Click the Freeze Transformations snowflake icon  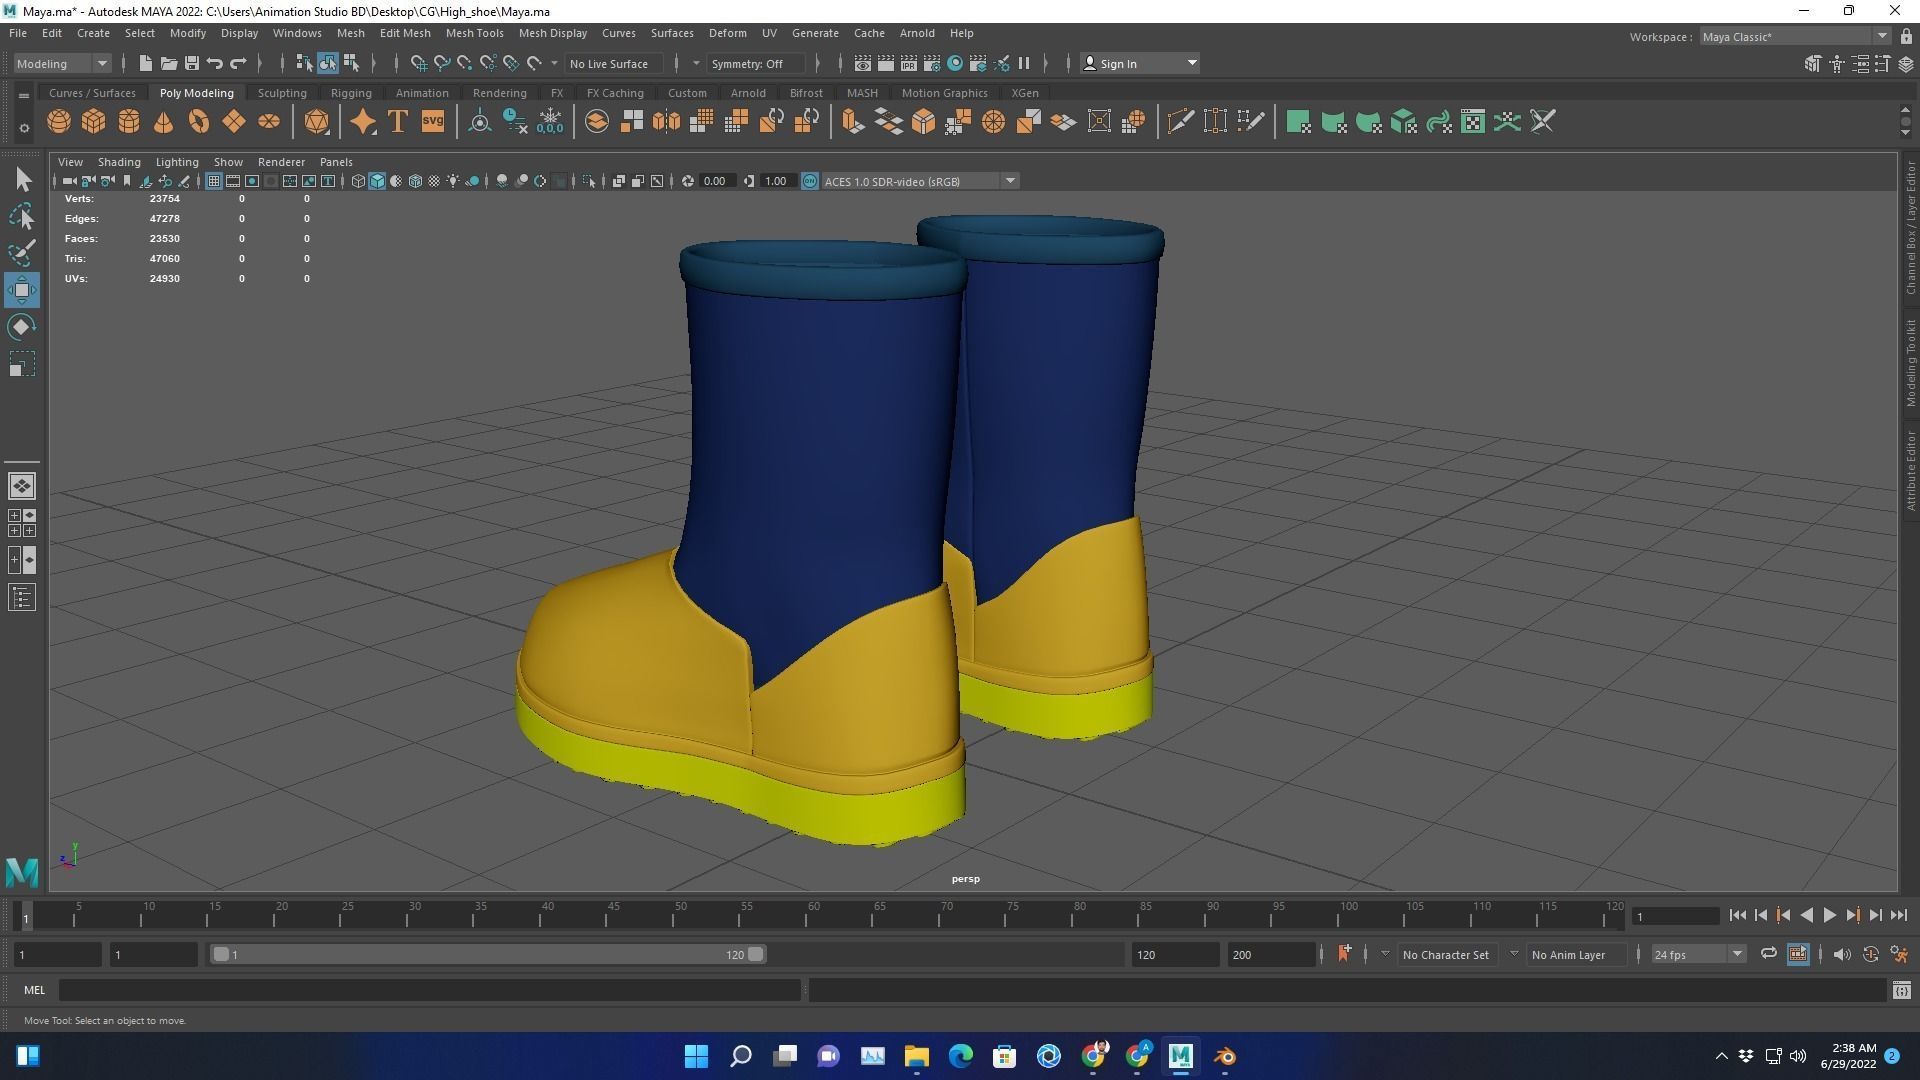[x=550, y=122]
